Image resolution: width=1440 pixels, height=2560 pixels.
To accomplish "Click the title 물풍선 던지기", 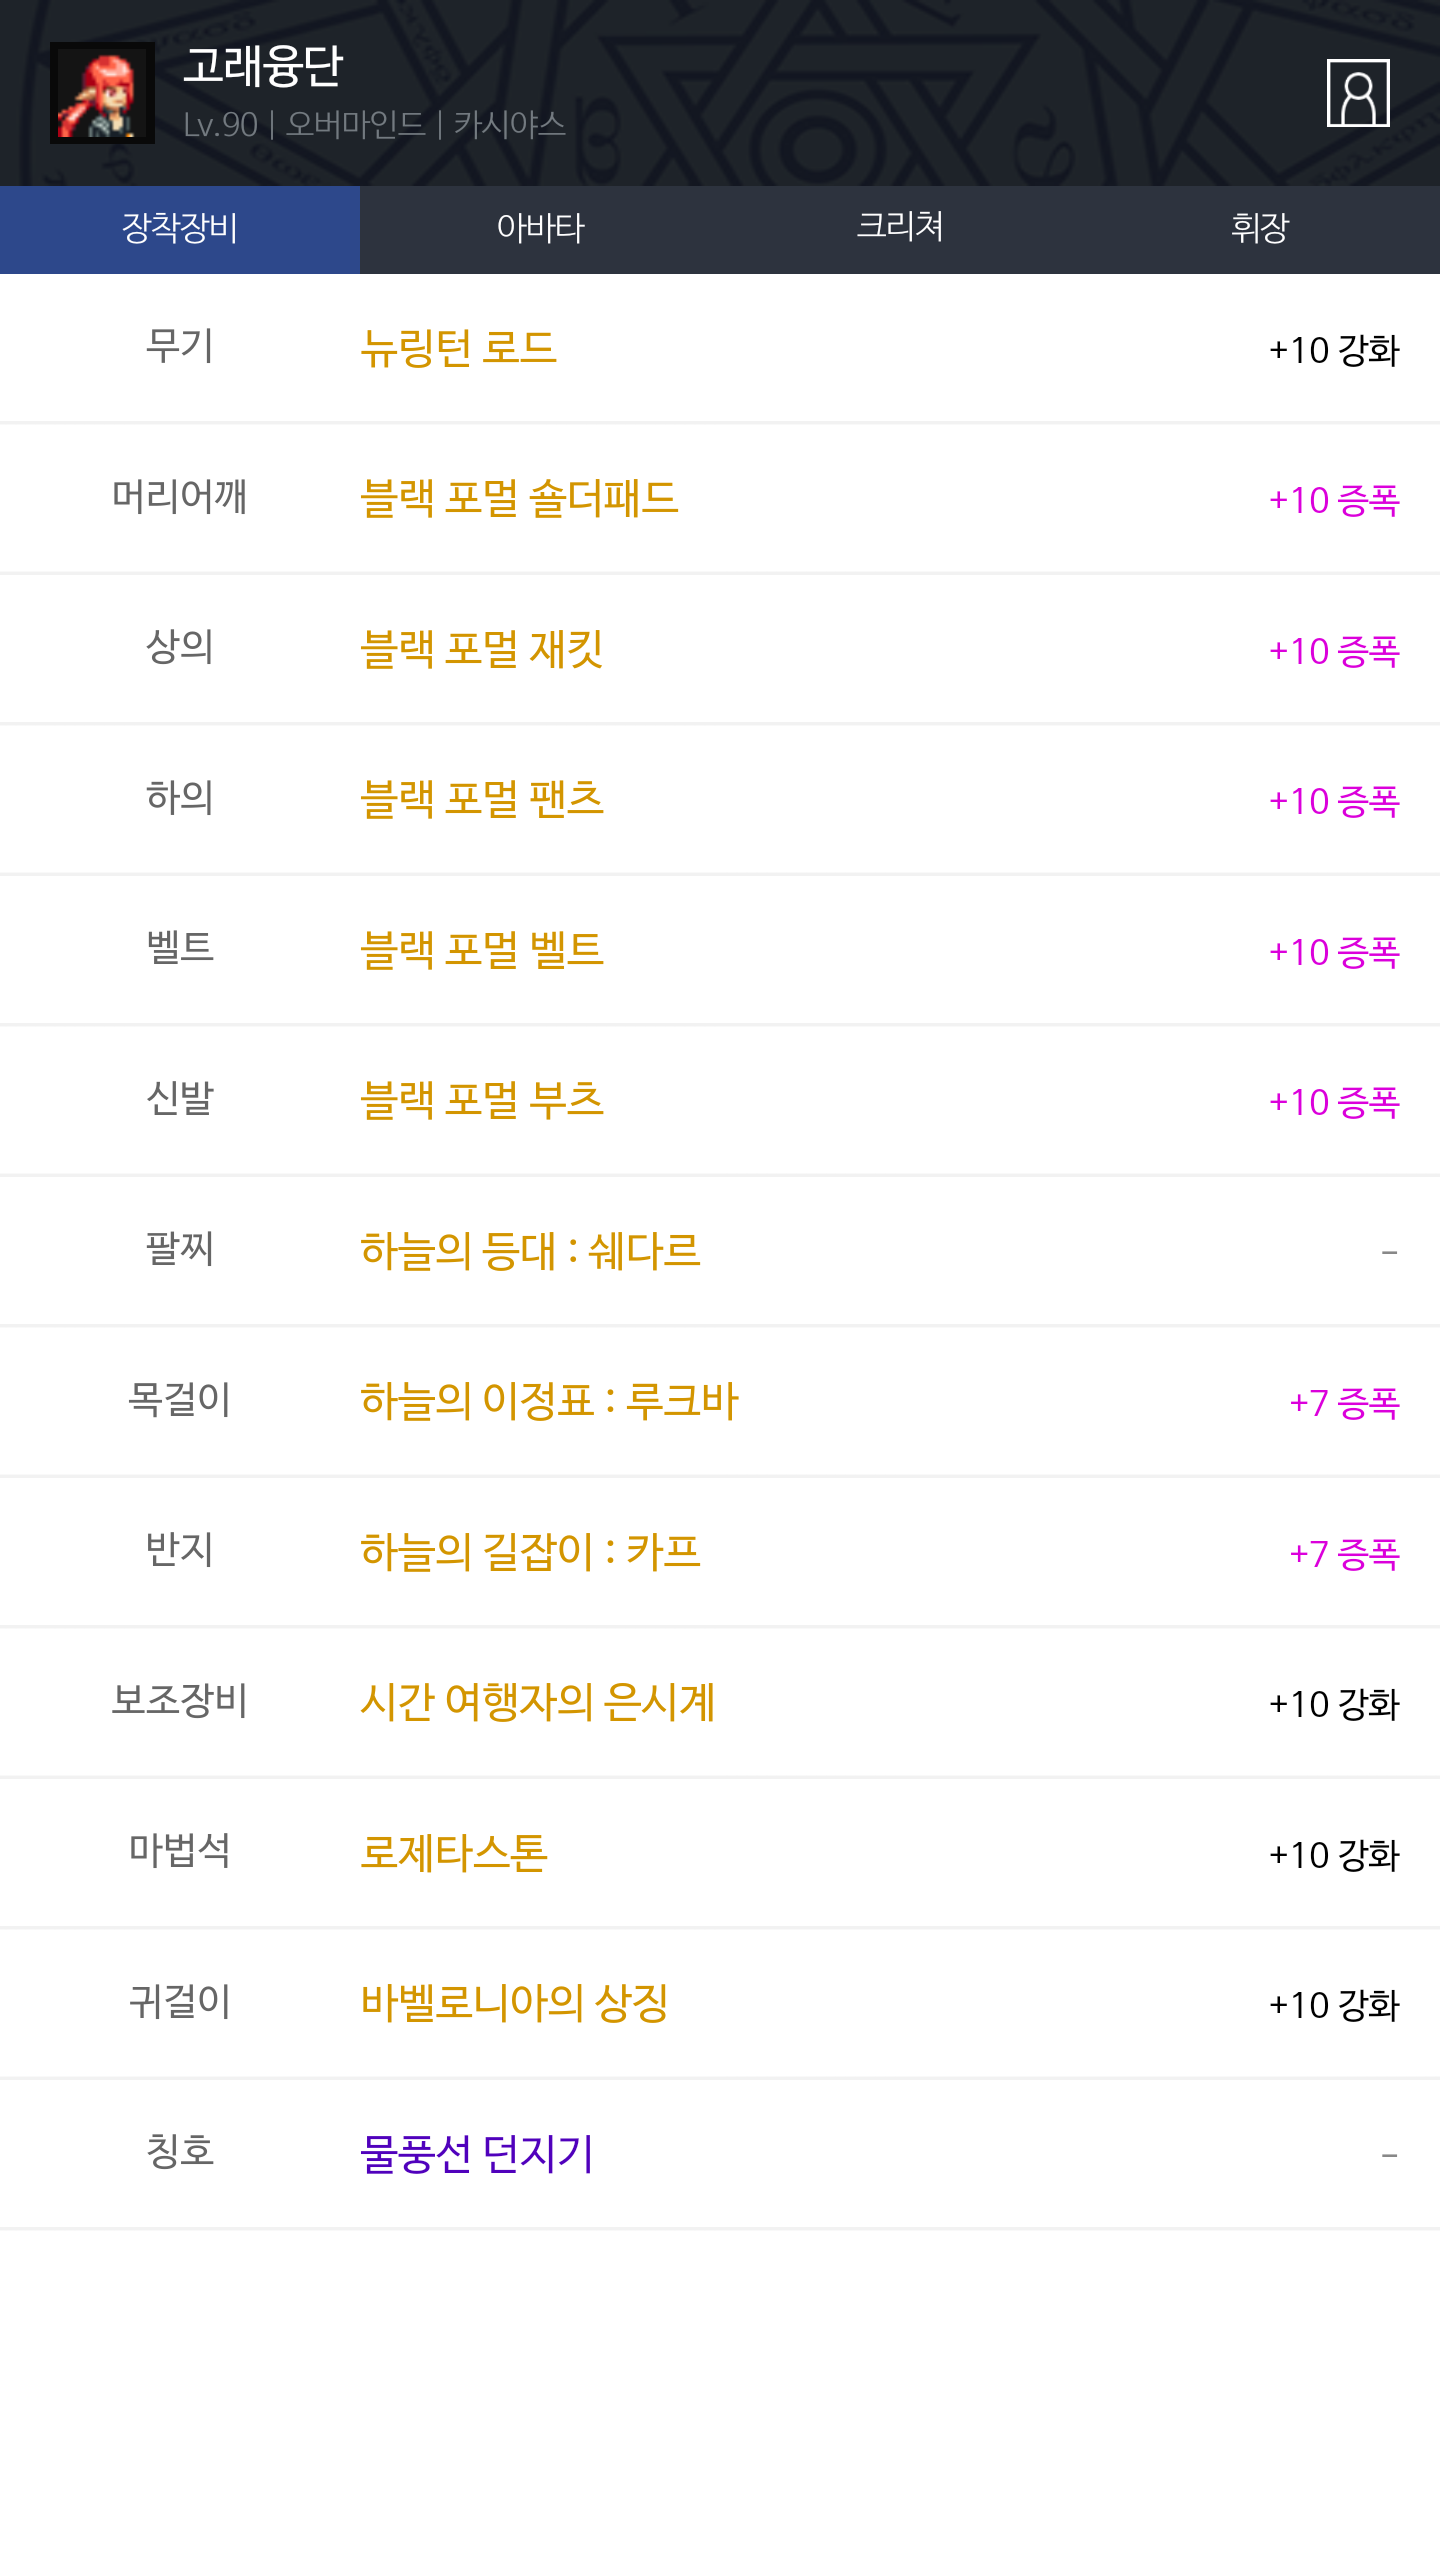I will pyautogui.click(x=477, y=2155).
